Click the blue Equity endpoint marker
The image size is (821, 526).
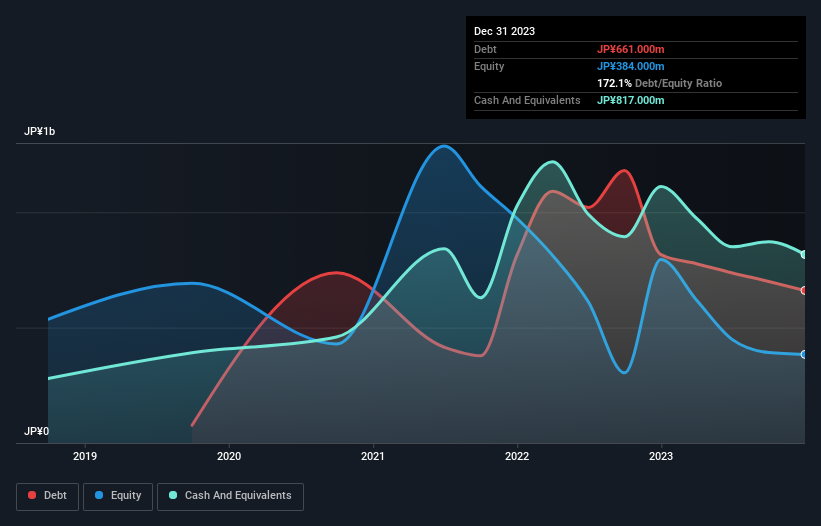point(804,354)
